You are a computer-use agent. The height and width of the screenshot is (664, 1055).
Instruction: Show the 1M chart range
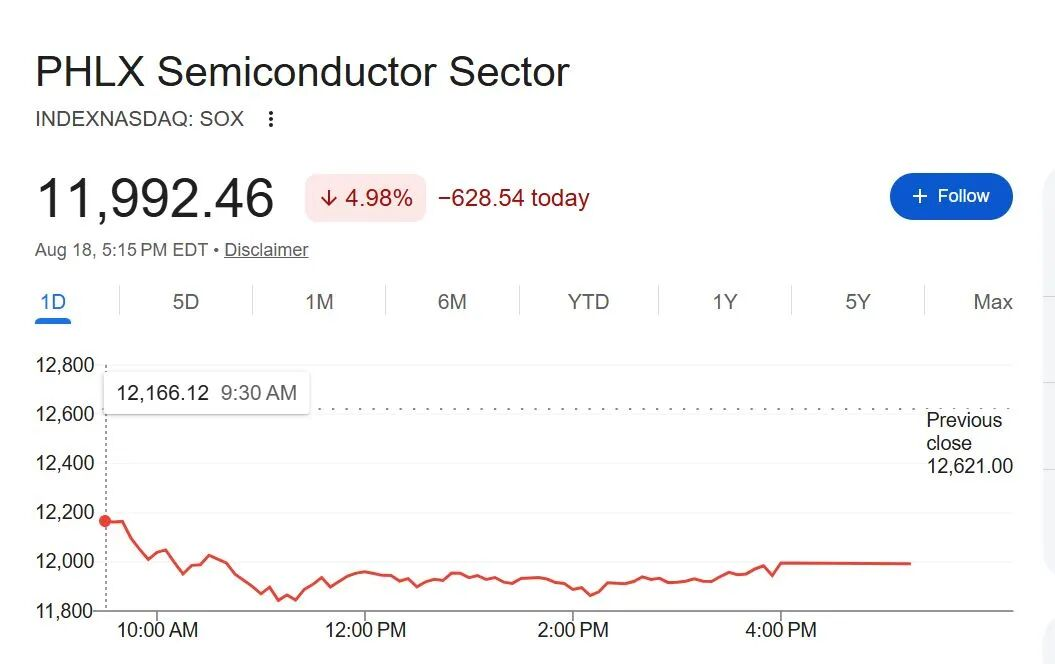319,301
